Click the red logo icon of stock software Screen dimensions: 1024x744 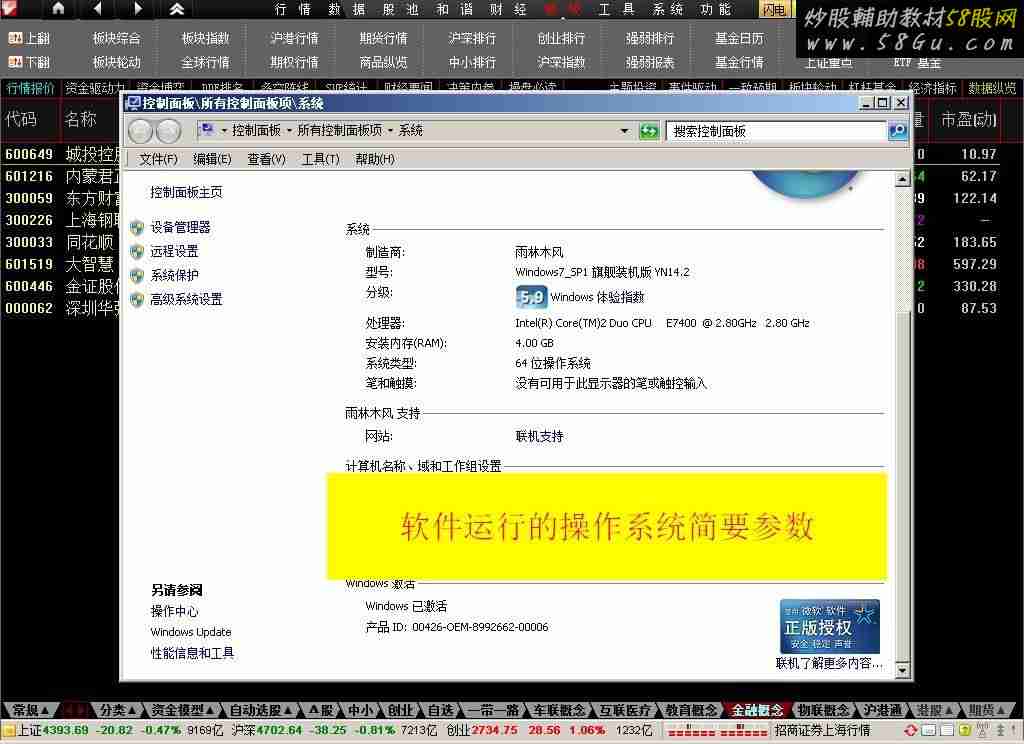9,8
